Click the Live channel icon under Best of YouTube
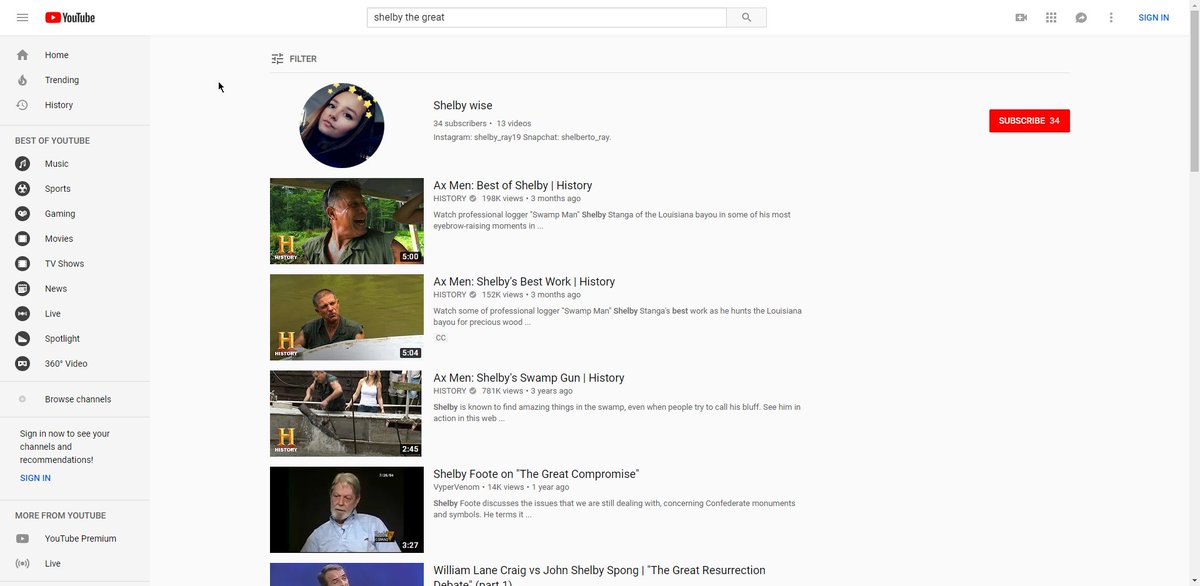The height and width of the screenshot is (586, 1200). pos(22,314)
